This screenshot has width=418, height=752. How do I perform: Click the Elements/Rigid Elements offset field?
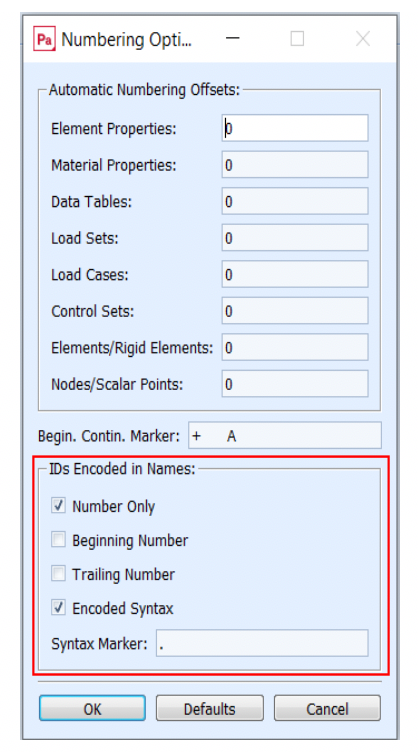(295, 347)
